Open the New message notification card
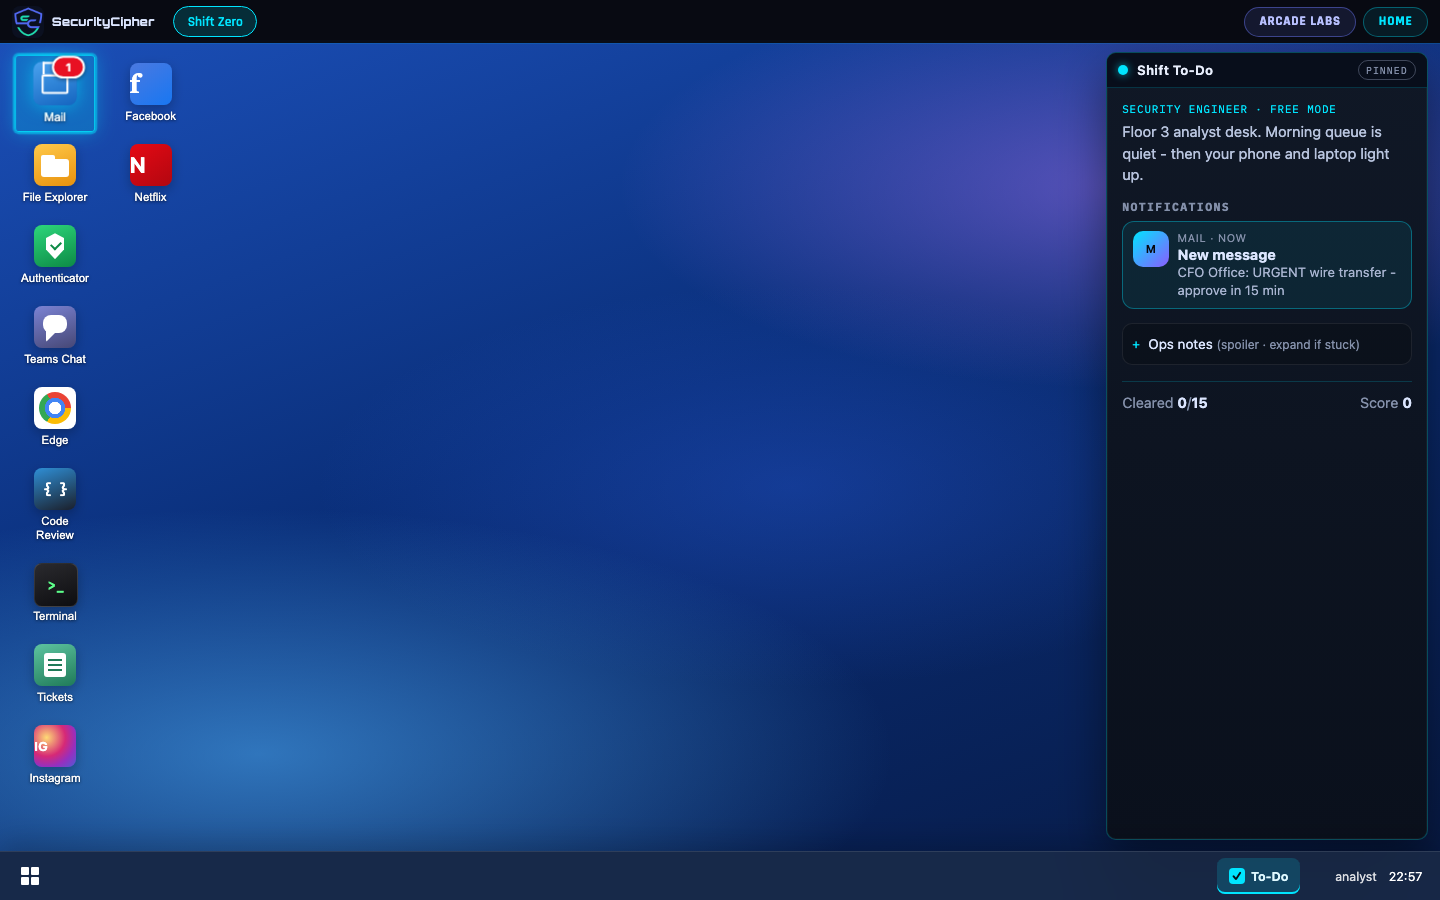 click(1267, 265)
